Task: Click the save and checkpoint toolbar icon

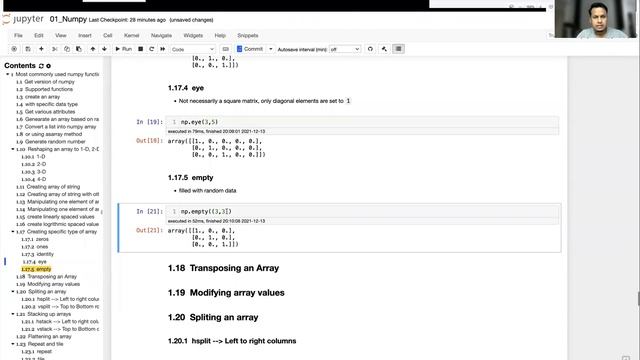Action: tap(28, 49)
